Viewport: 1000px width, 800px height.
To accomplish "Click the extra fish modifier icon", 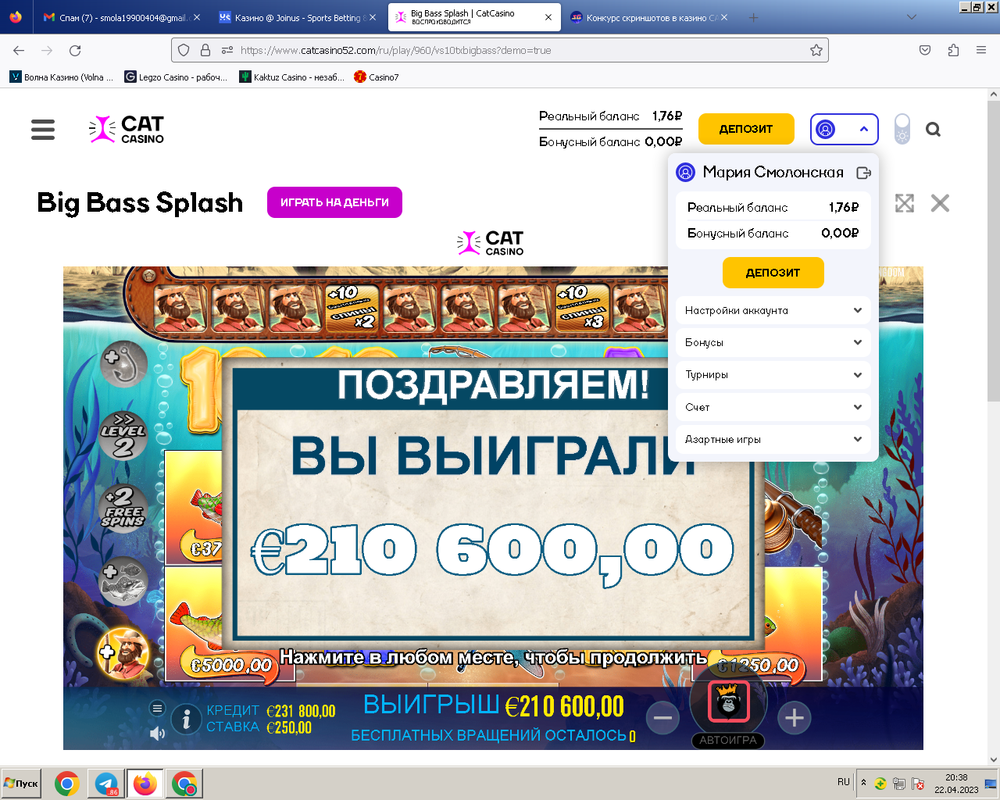I will click(x=124, y=582).
